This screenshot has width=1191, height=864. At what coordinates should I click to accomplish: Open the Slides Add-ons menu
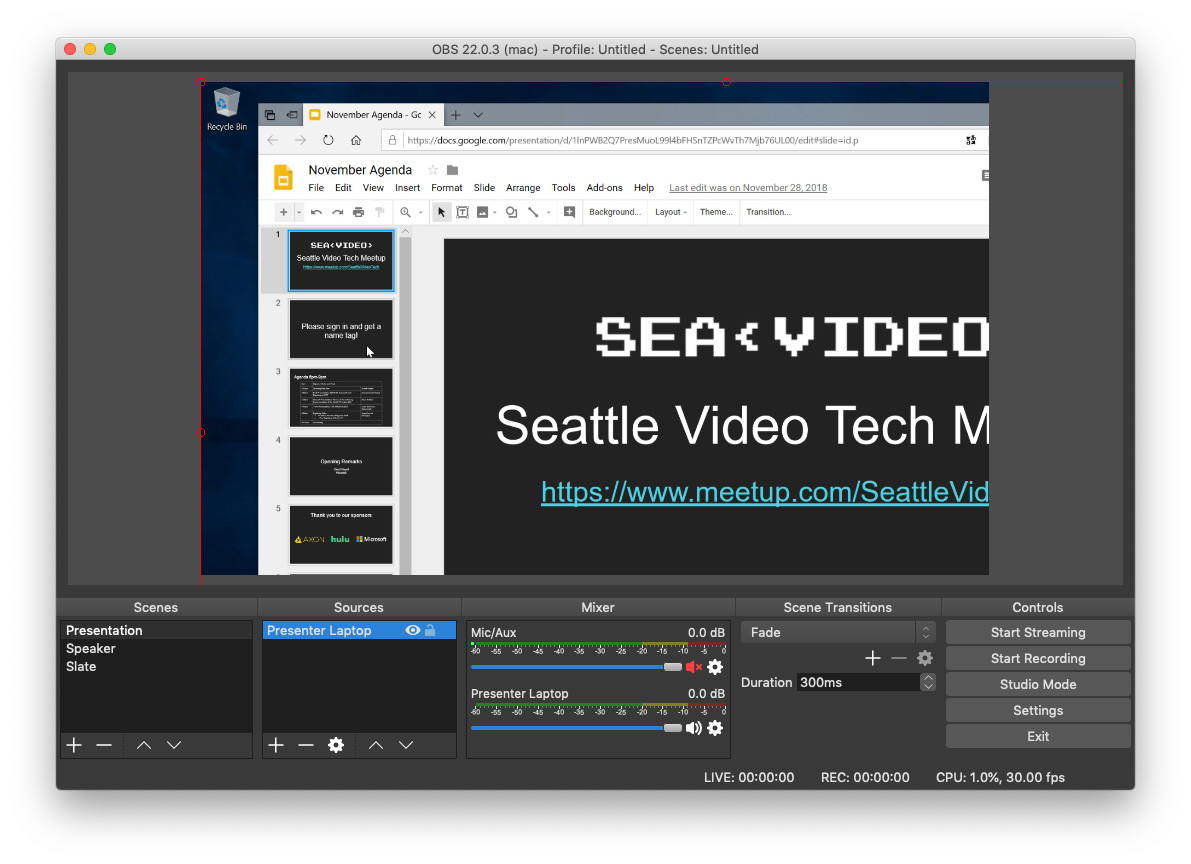(x=605, y=188)
